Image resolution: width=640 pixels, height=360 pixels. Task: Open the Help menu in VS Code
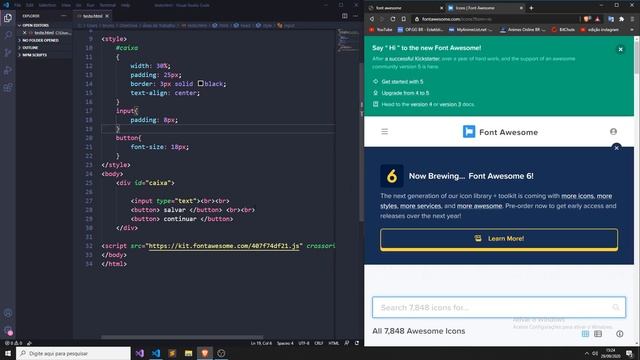(x=126, y=5)
